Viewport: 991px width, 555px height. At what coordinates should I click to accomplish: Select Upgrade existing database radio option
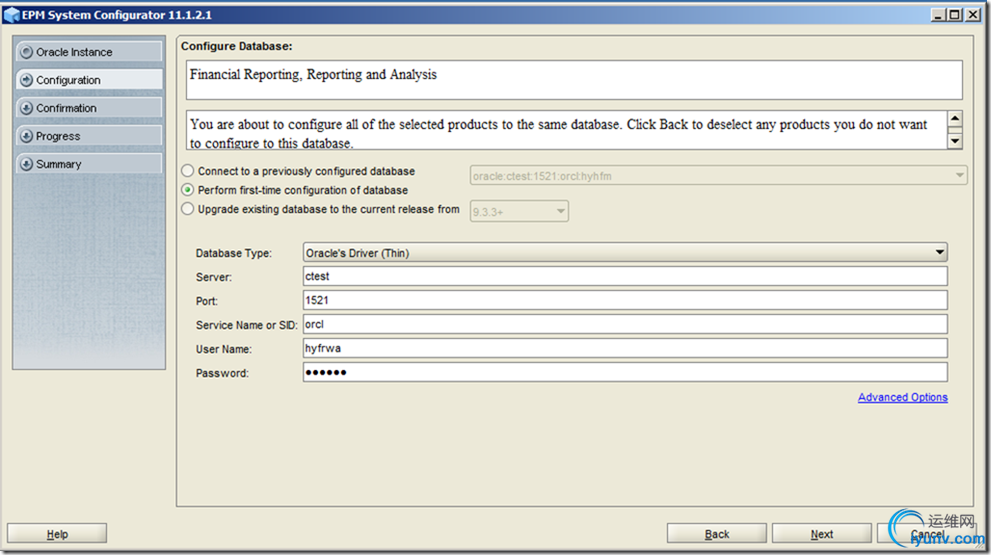pos(188,209)
